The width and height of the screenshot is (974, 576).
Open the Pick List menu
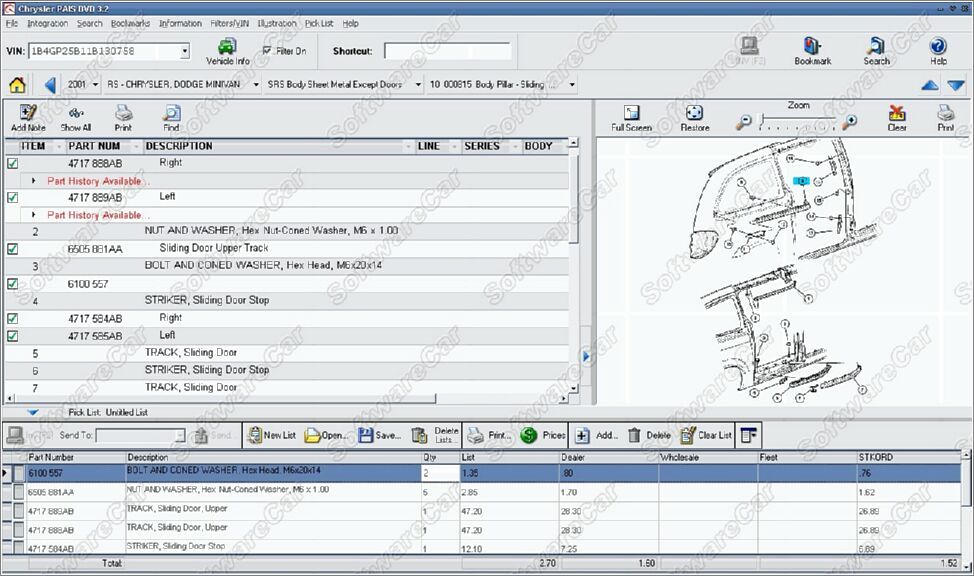click(319, 23)
